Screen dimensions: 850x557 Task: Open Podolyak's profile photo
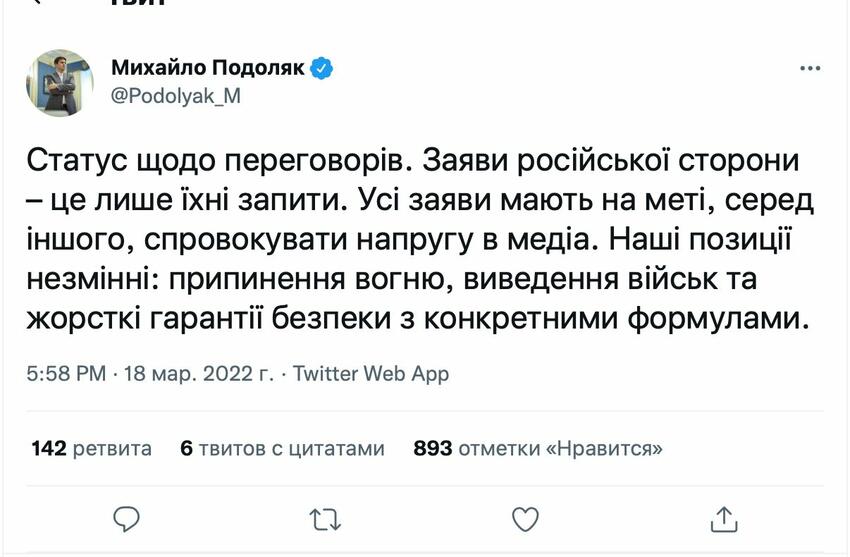(60, 83)
